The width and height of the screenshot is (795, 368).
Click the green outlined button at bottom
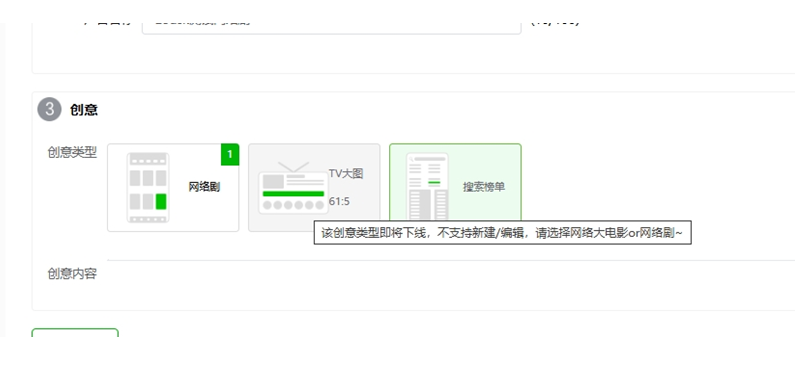[x=75, y=333]
